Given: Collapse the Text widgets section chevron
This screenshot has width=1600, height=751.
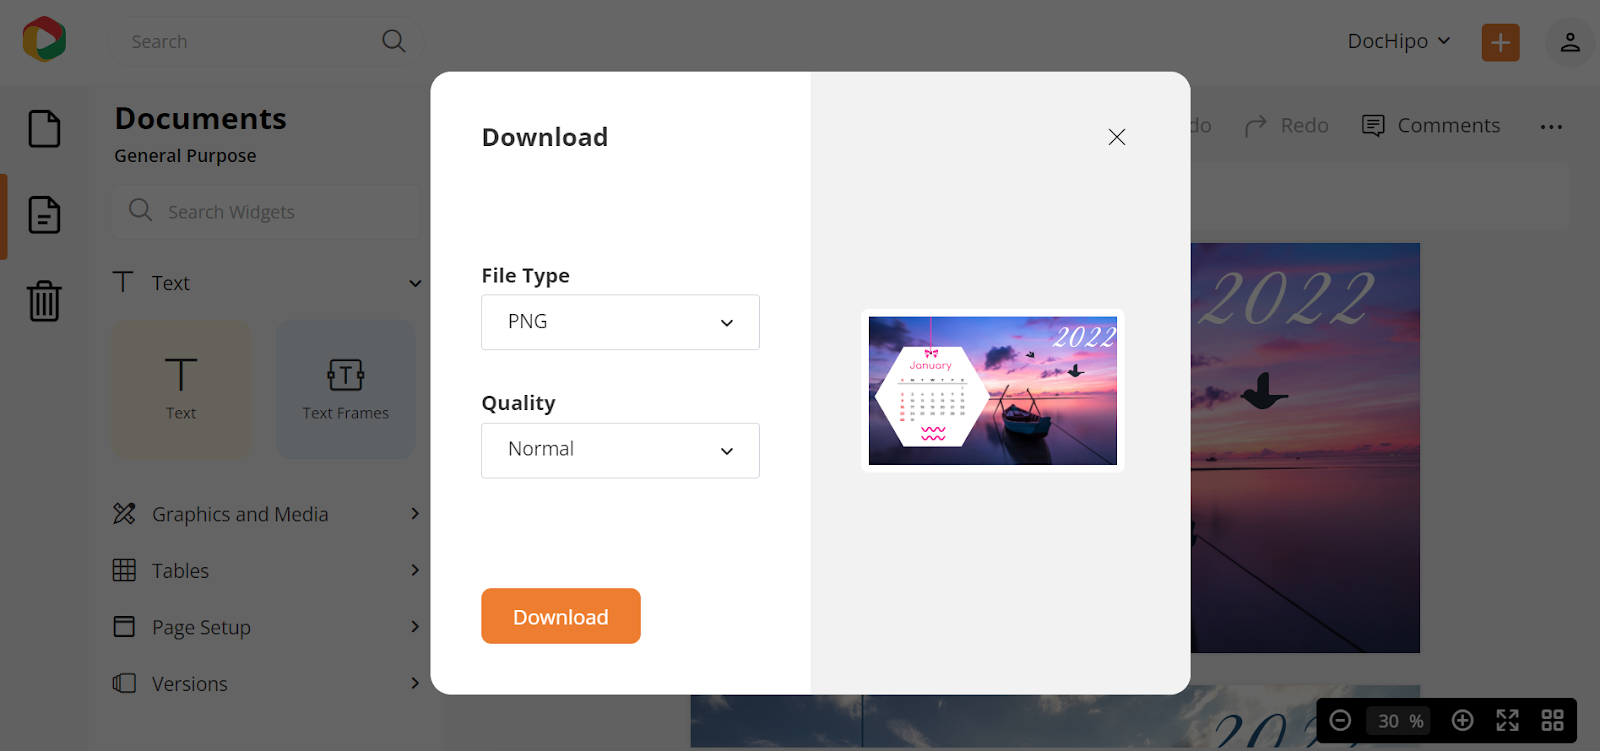Looking at the screenshot, I should coord(415,283).
